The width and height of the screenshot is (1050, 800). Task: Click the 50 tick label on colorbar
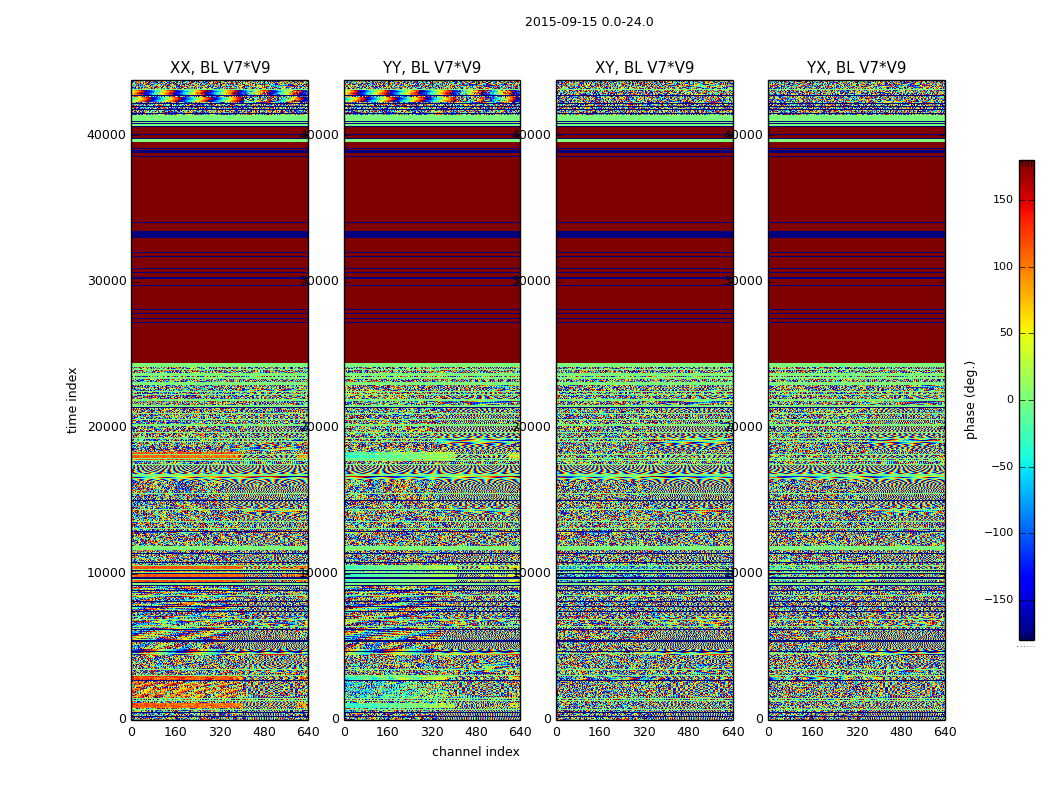(x=1005, y=333)
